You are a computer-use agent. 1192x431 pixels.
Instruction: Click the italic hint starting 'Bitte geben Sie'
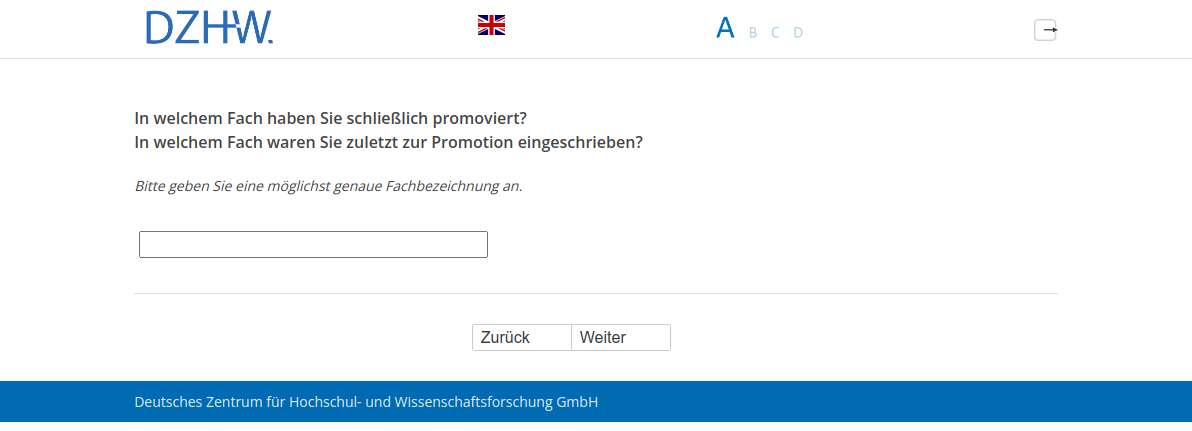(x=328, y=186)
